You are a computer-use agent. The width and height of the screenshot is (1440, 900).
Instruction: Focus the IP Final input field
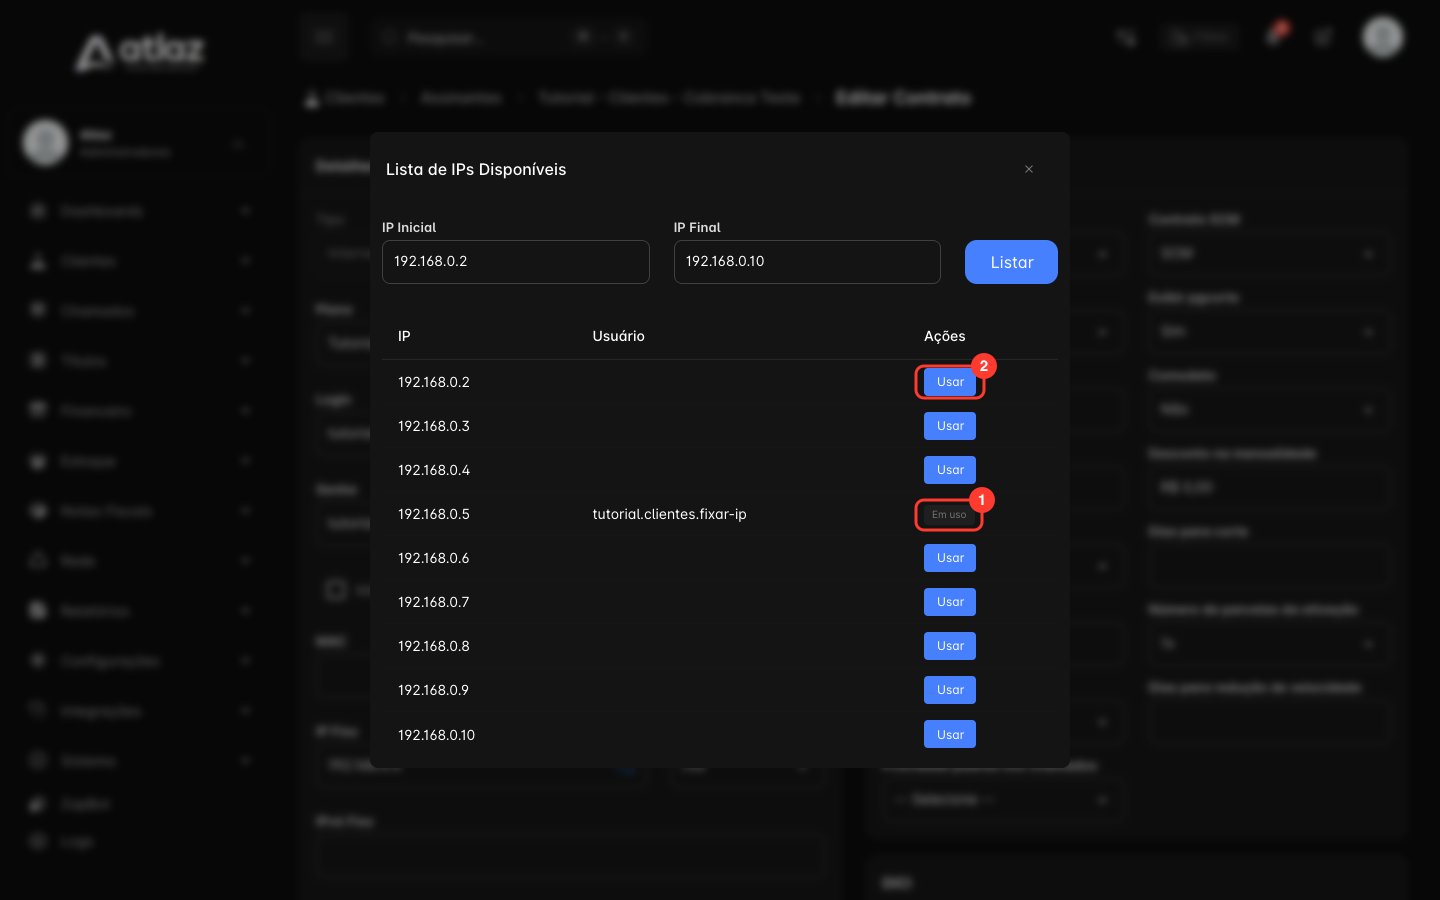pos(807,262)
